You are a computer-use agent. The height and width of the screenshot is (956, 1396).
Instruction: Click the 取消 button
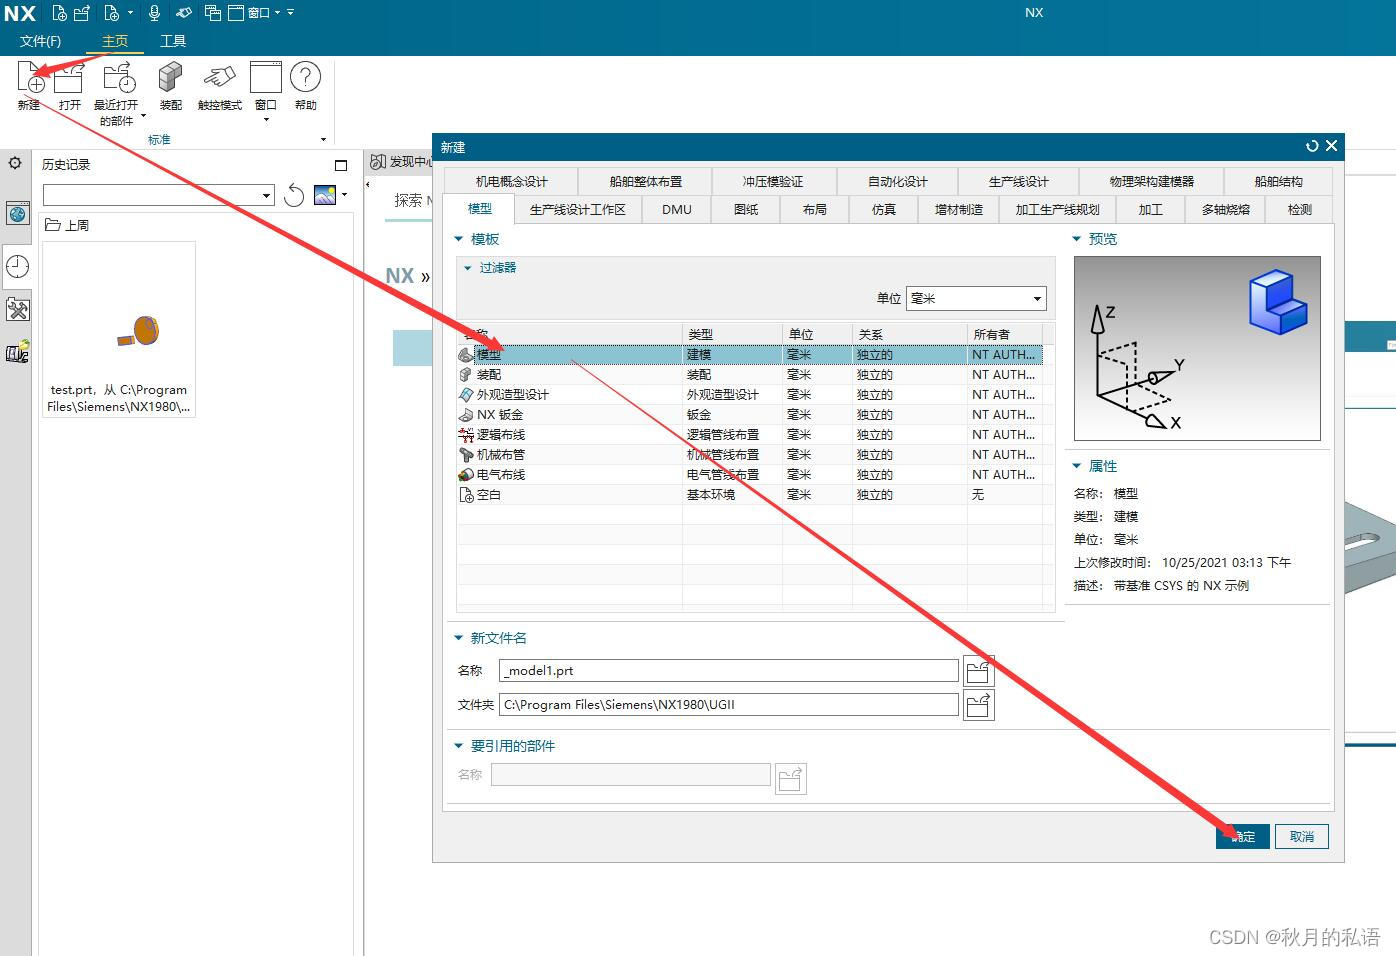(x=1302, y=837)
